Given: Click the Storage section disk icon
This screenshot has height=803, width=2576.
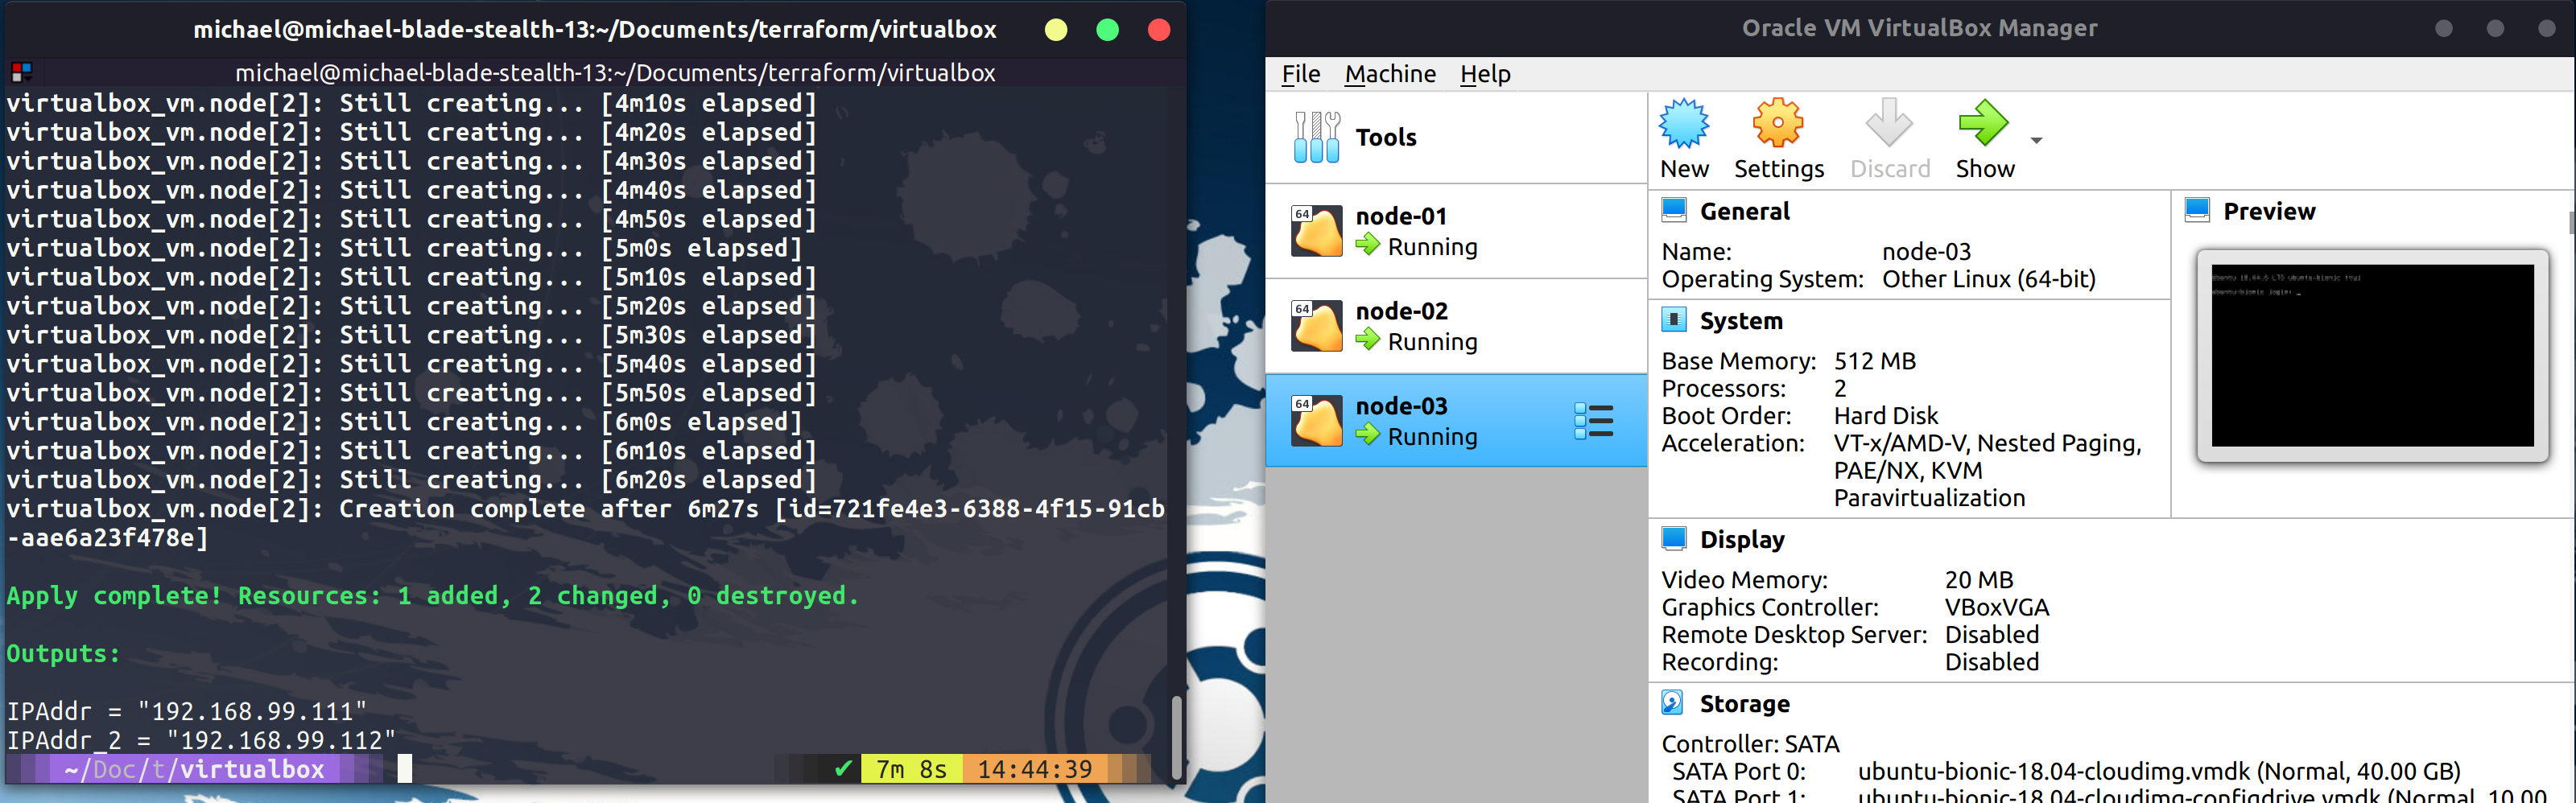Looking at the screenshot, I should point(1672,703).
